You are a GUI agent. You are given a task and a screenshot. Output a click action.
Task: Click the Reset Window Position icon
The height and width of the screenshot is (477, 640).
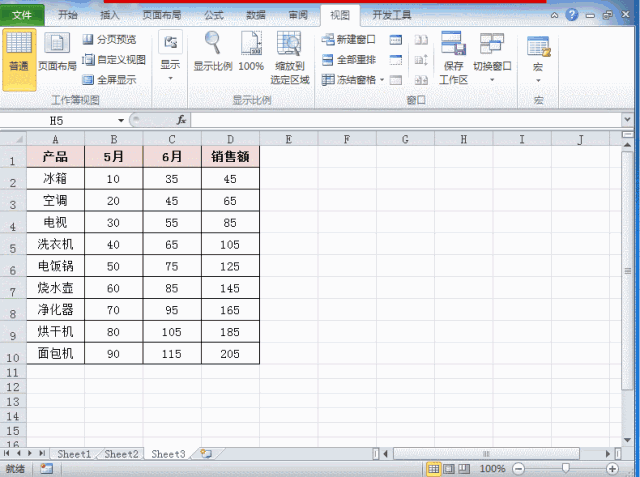coord(421,80)
